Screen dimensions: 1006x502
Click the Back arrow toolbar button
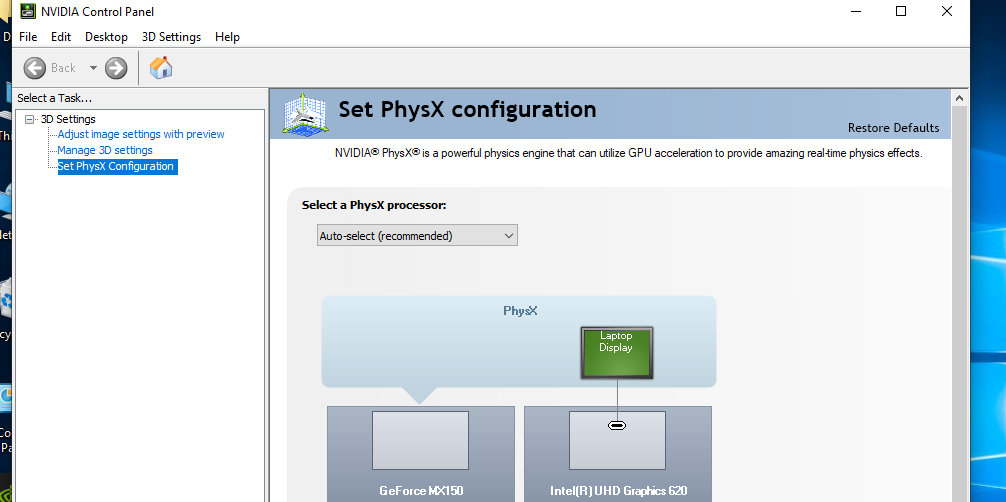click(35, 68)
